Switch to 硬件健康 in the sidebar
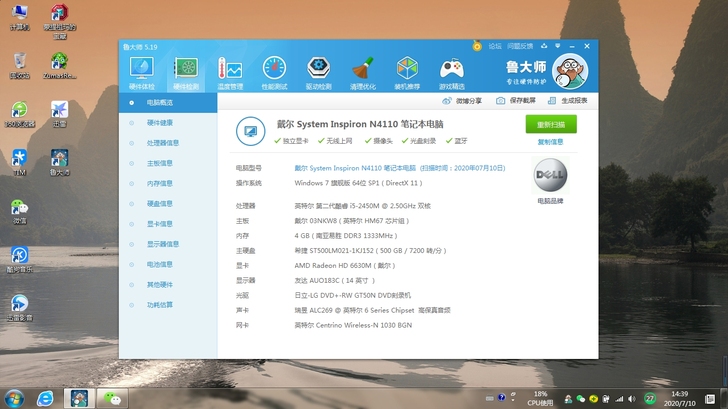 pos(159,123)
